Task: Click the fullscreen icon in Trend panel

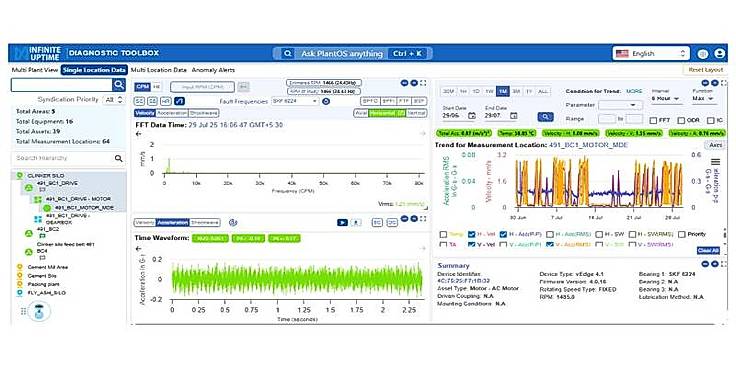Action: (723, 83)
